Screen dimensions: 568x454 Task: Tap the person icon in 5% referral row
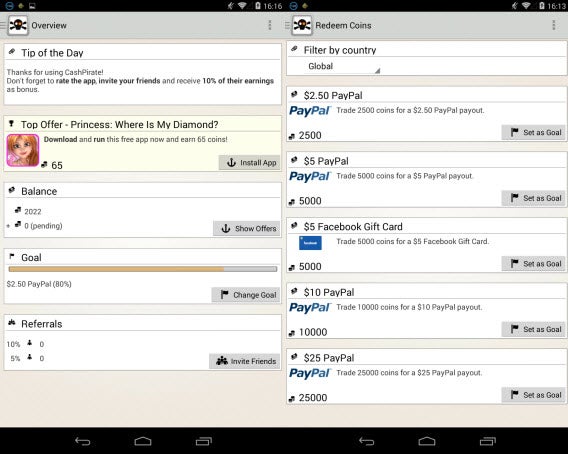(x=30, y=357)
